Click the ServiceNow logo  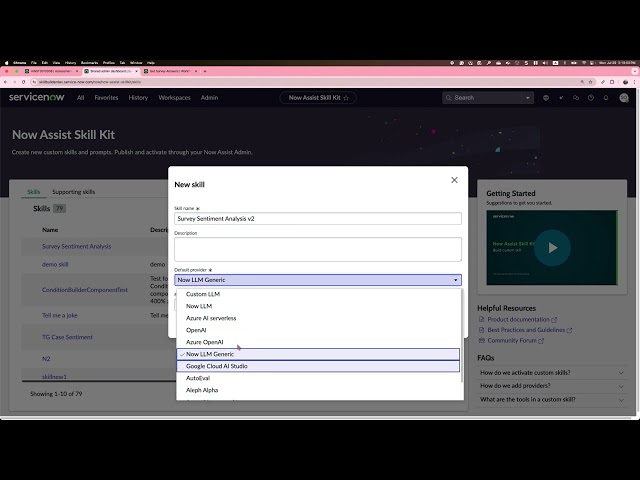click(x=37, y=97)
